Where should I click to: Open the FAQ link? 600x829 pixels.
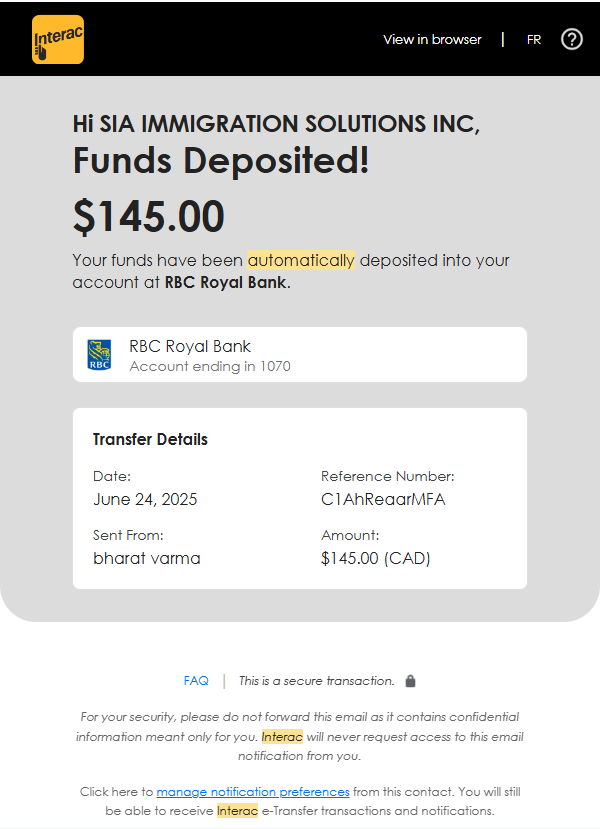tap(196, 681)
